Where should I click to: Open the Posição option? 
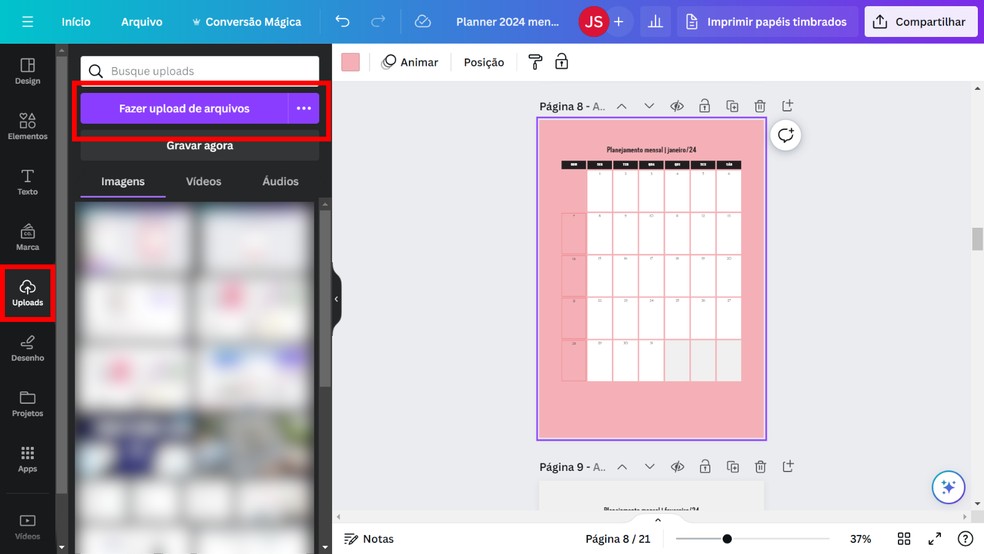tap(484, 61)
